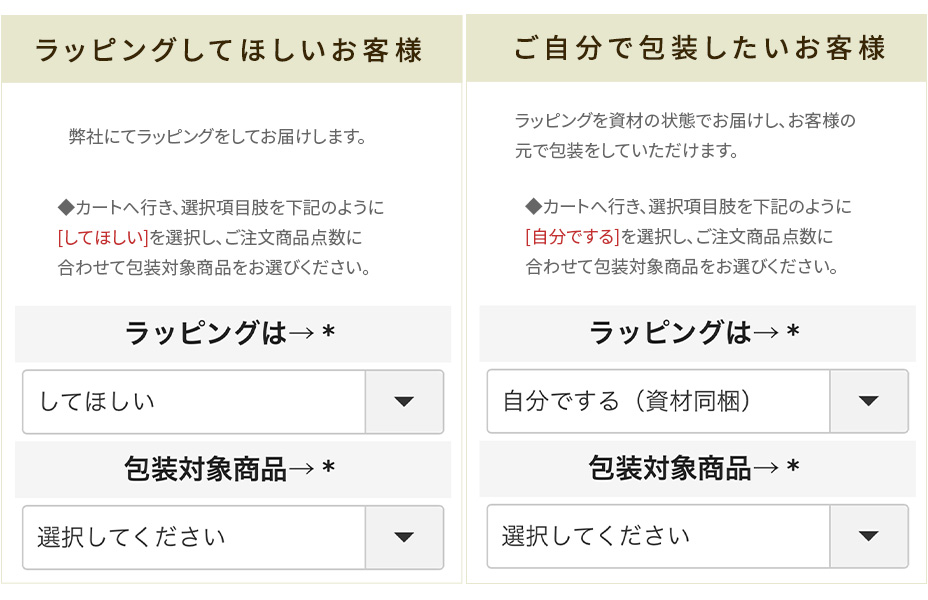The height and width of the screenshot is (600, 928).
Task: Click the left panel '◆カートへ行き' instruction line
Action: (220, 208)
